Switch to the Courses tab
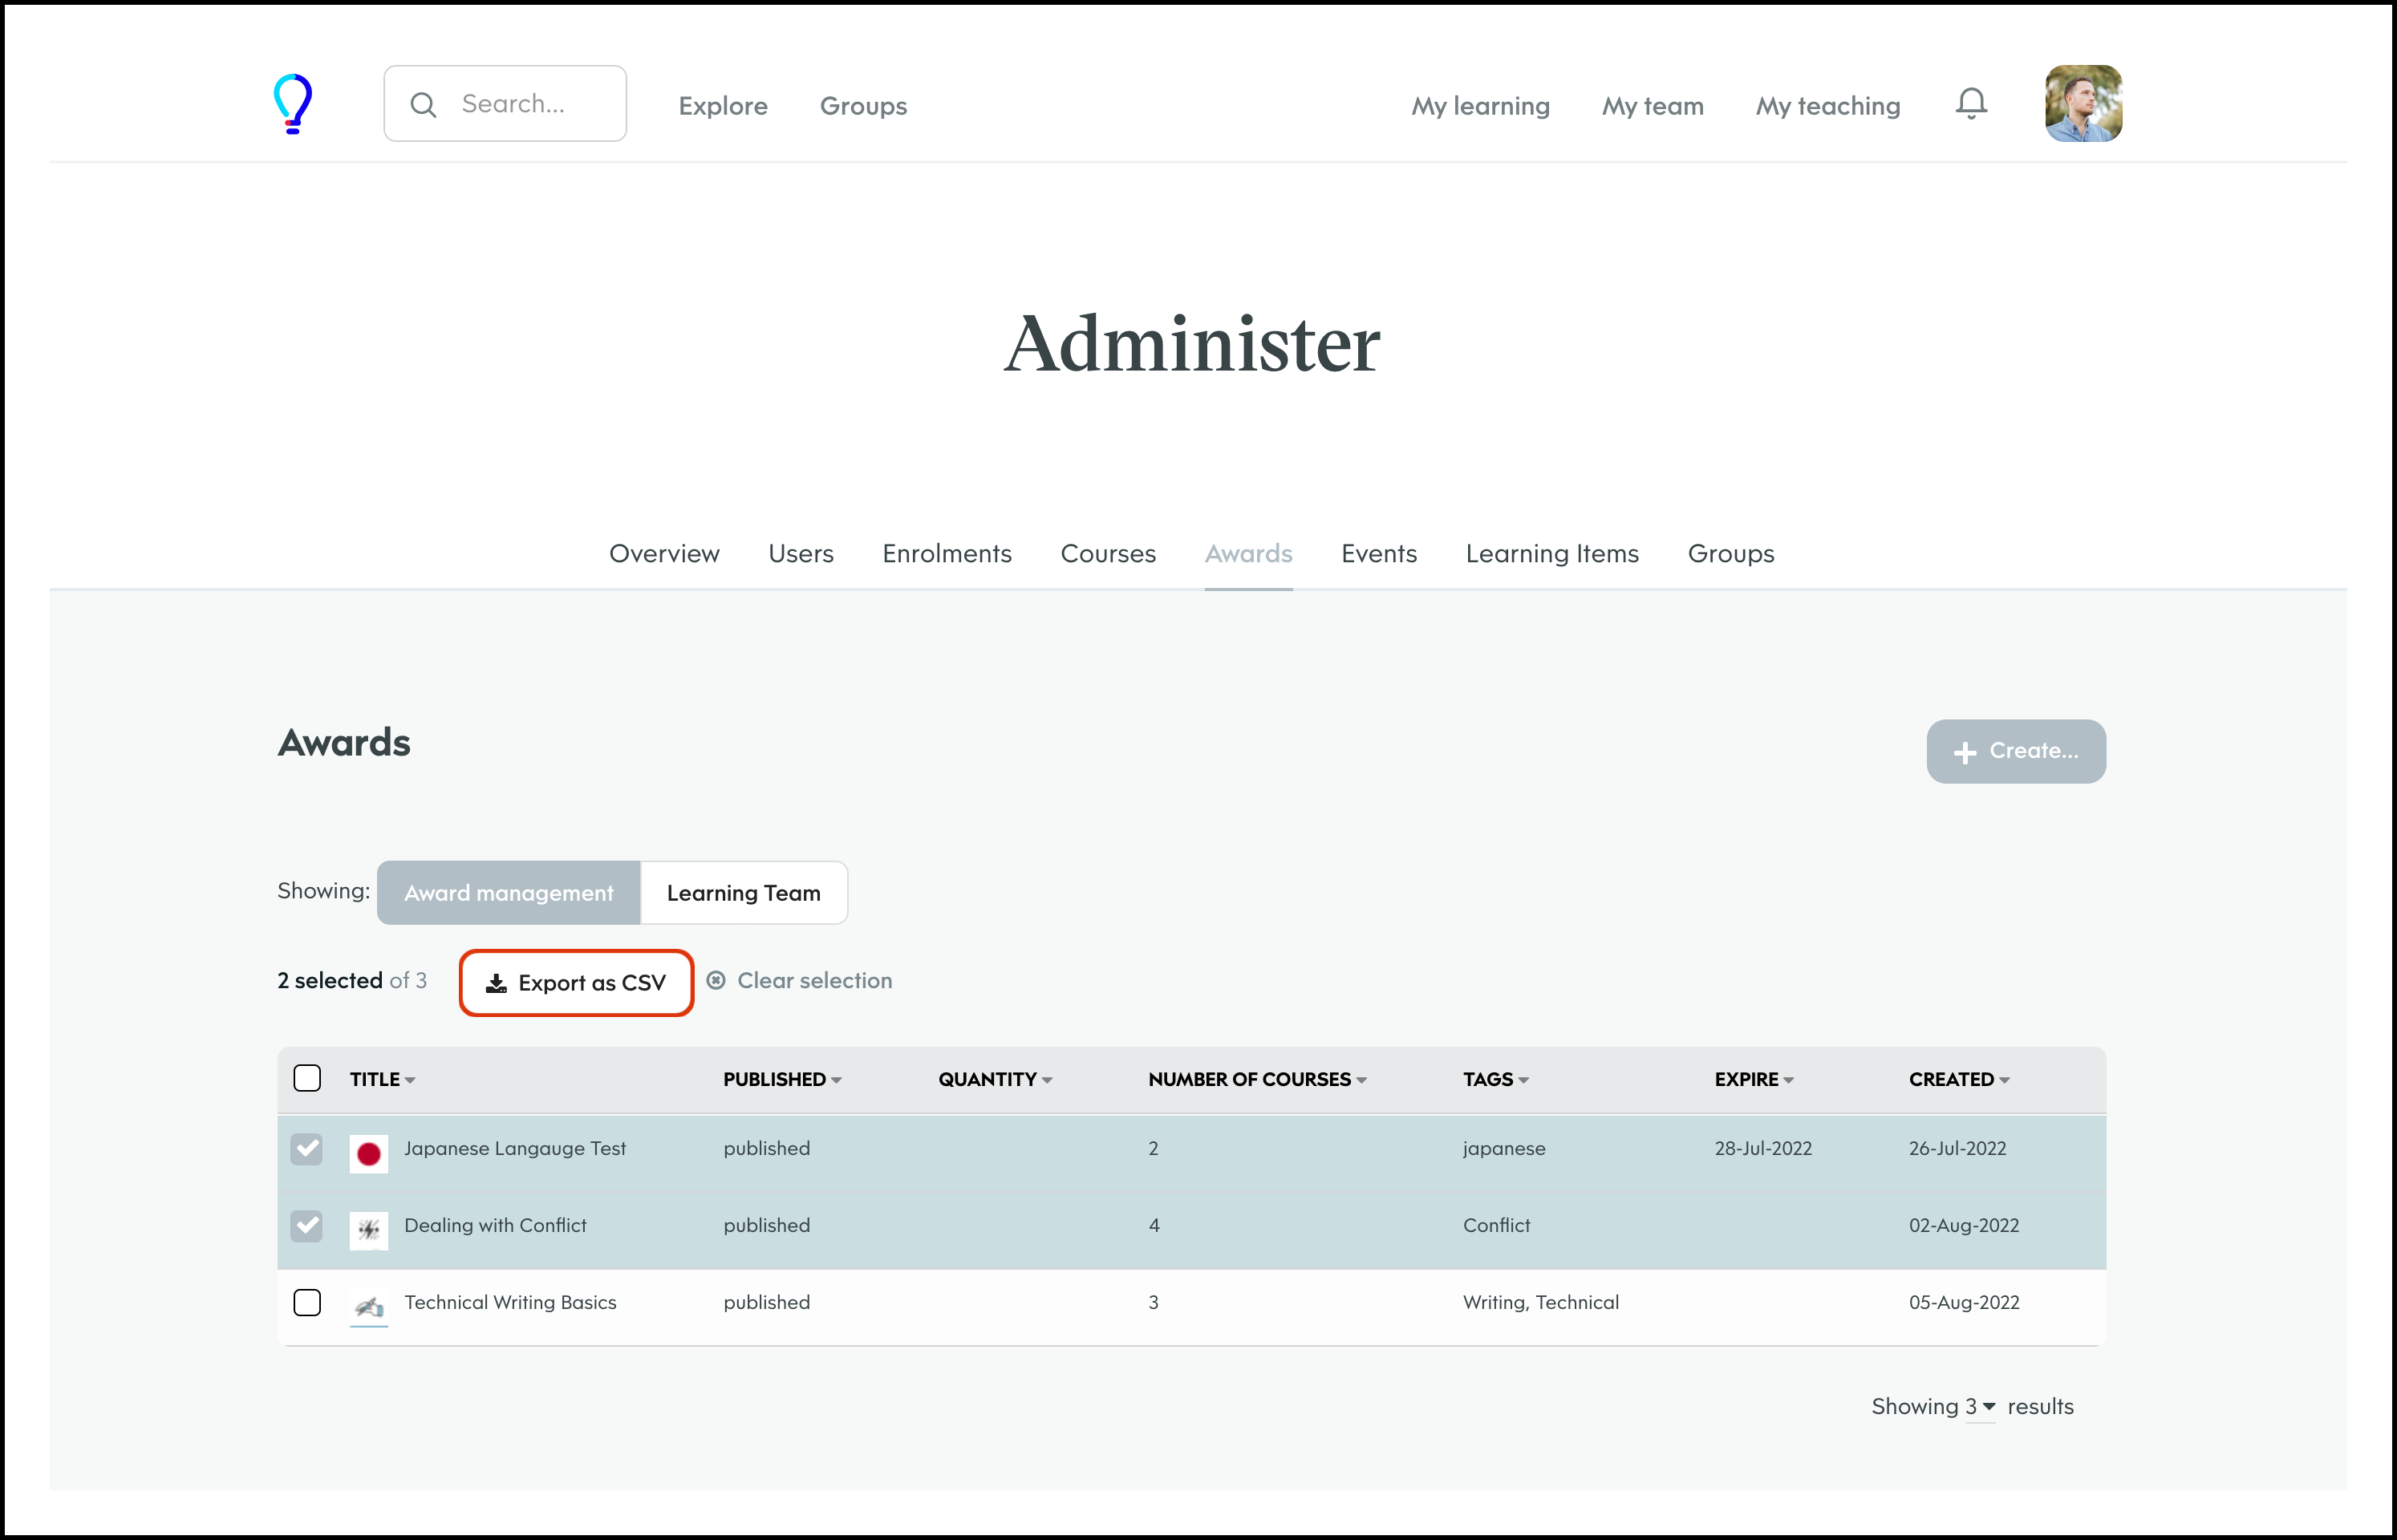This screenshot has width=2397, height=1540. click(x=1107, y=553)
